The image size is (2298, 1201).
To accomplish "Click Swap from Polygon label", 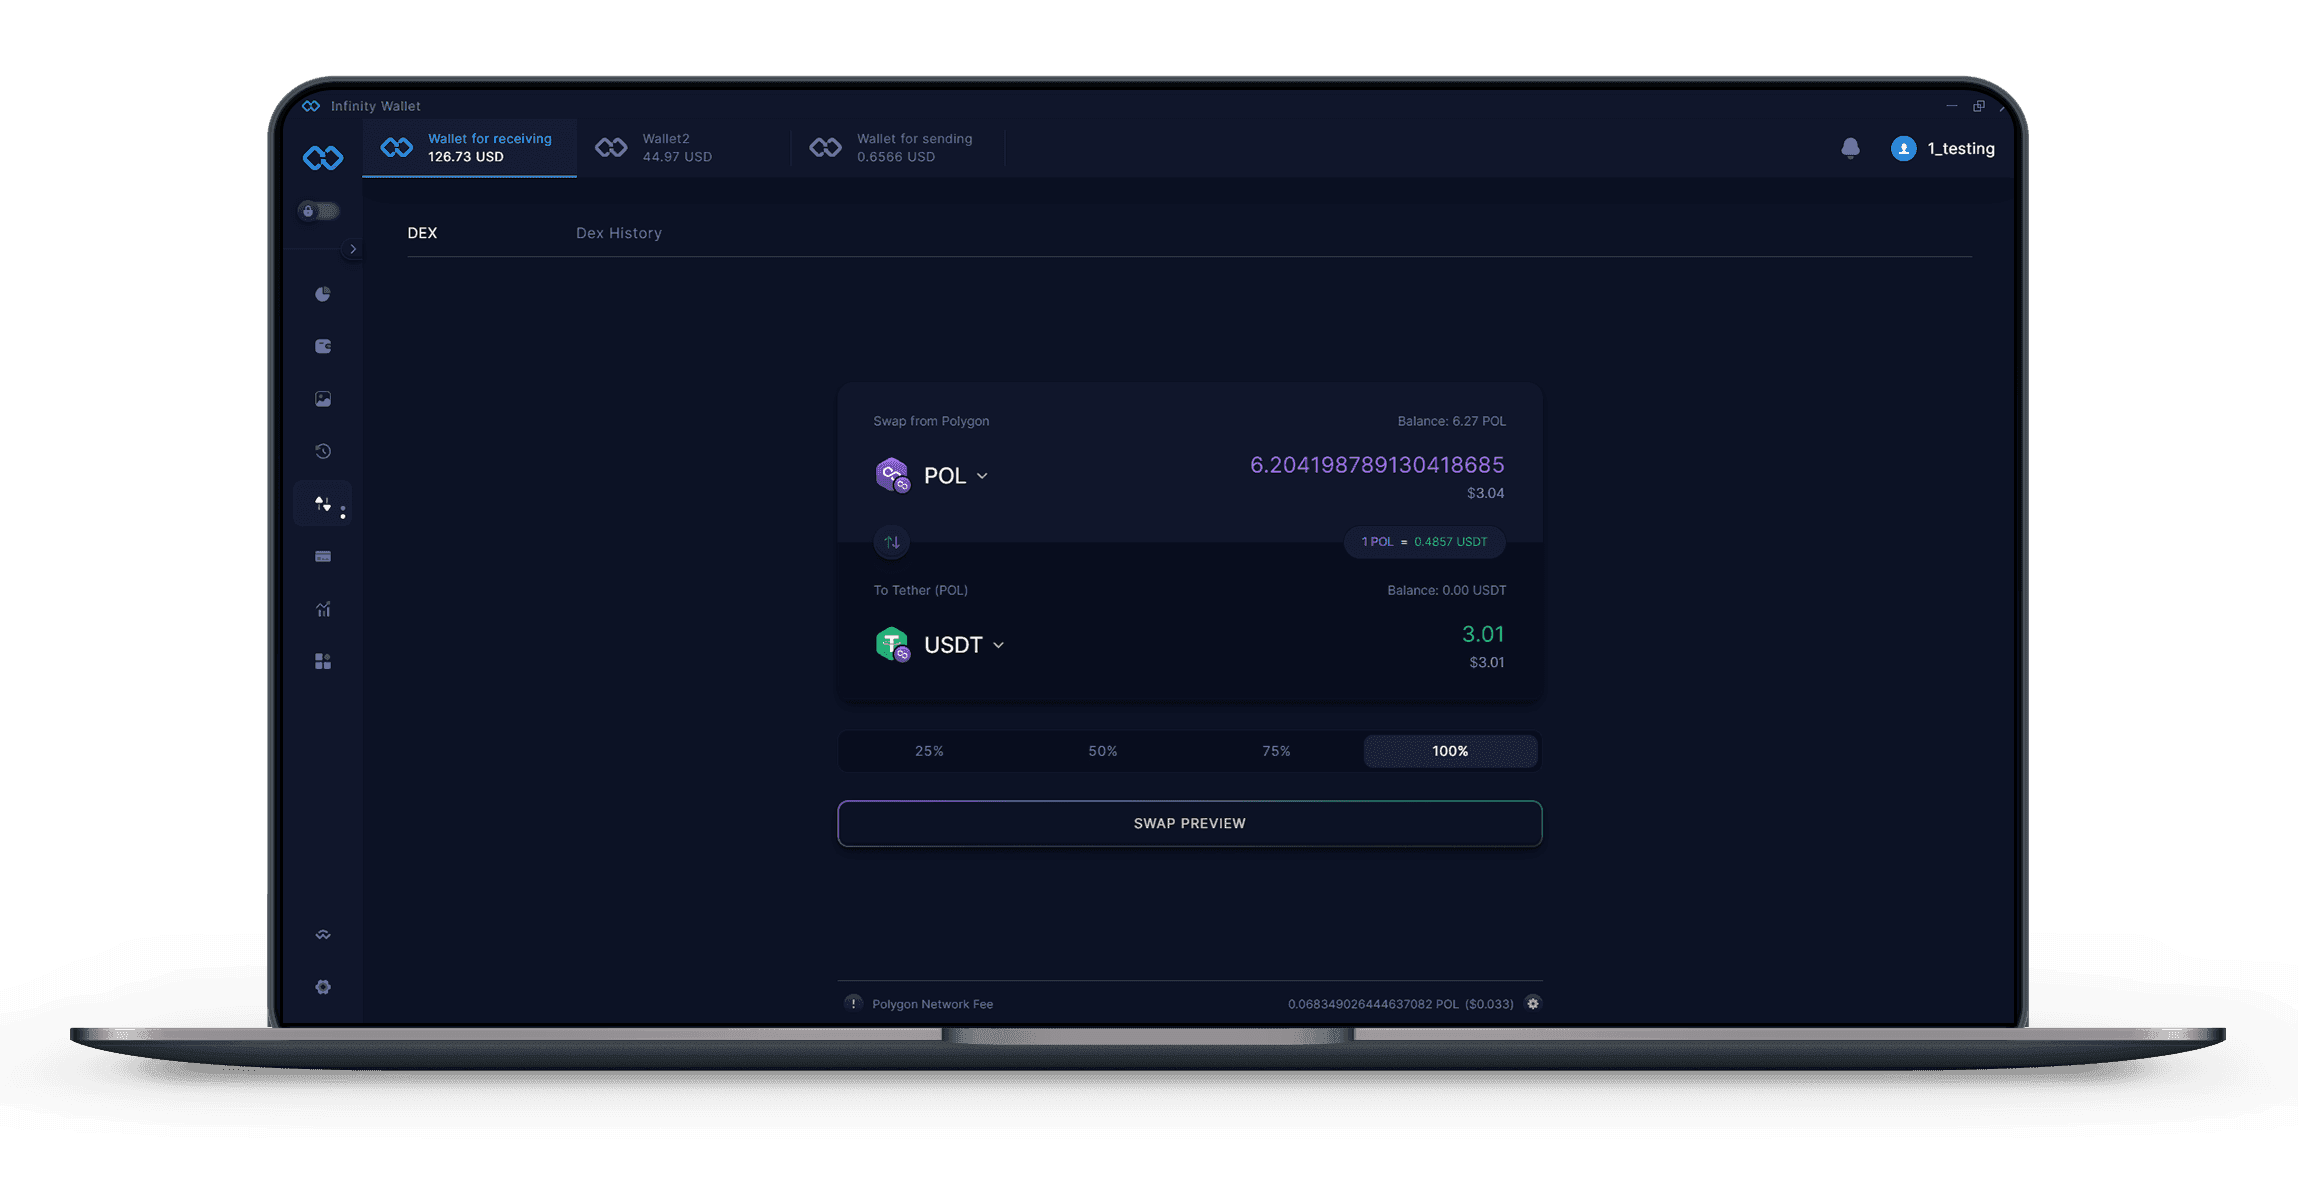I will (x=931, y=421).
